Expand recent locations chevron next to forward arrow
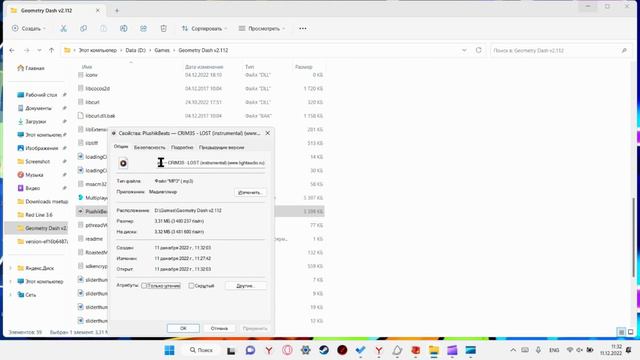The width and height of the screenshot is (640, 360). pyautogui.click(x=39, y=50)
